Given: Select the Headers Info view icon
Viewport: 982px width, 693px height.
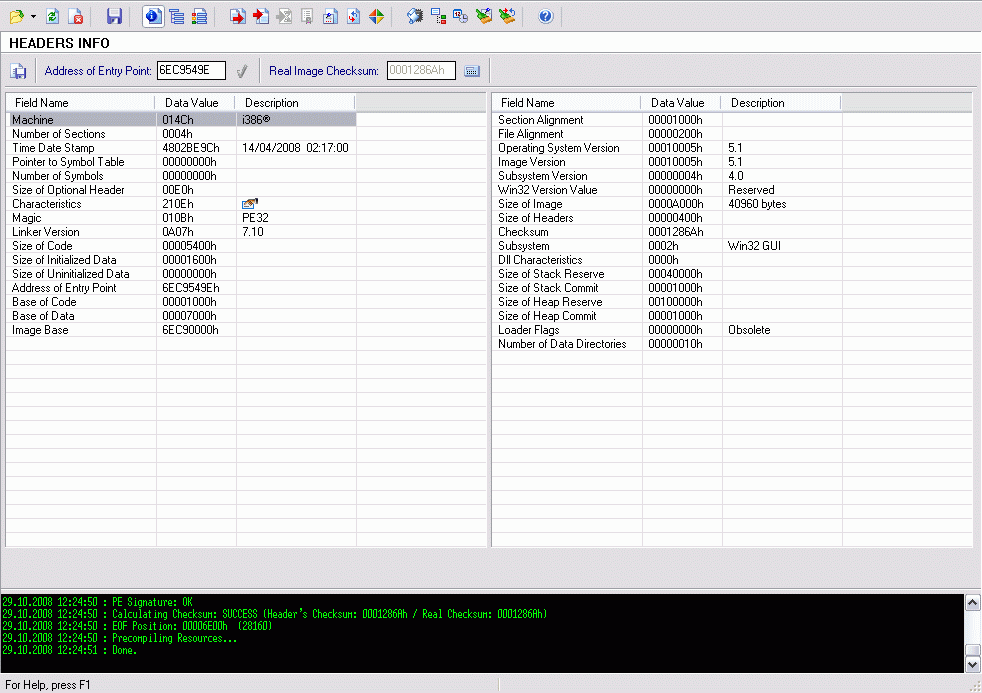Looking at the screenshot, I should pyautogui.click(x=153, y=17).
